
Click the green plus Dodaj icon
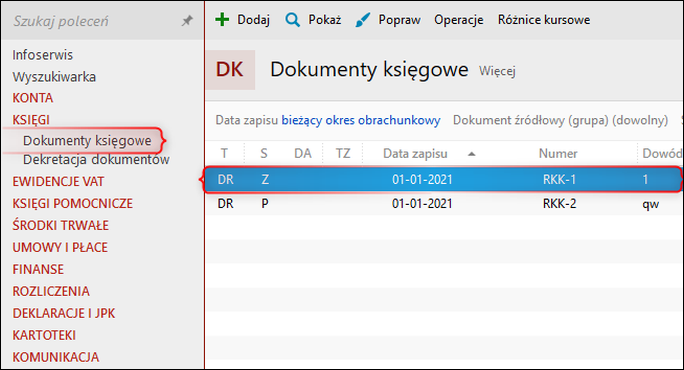[222, 20]
